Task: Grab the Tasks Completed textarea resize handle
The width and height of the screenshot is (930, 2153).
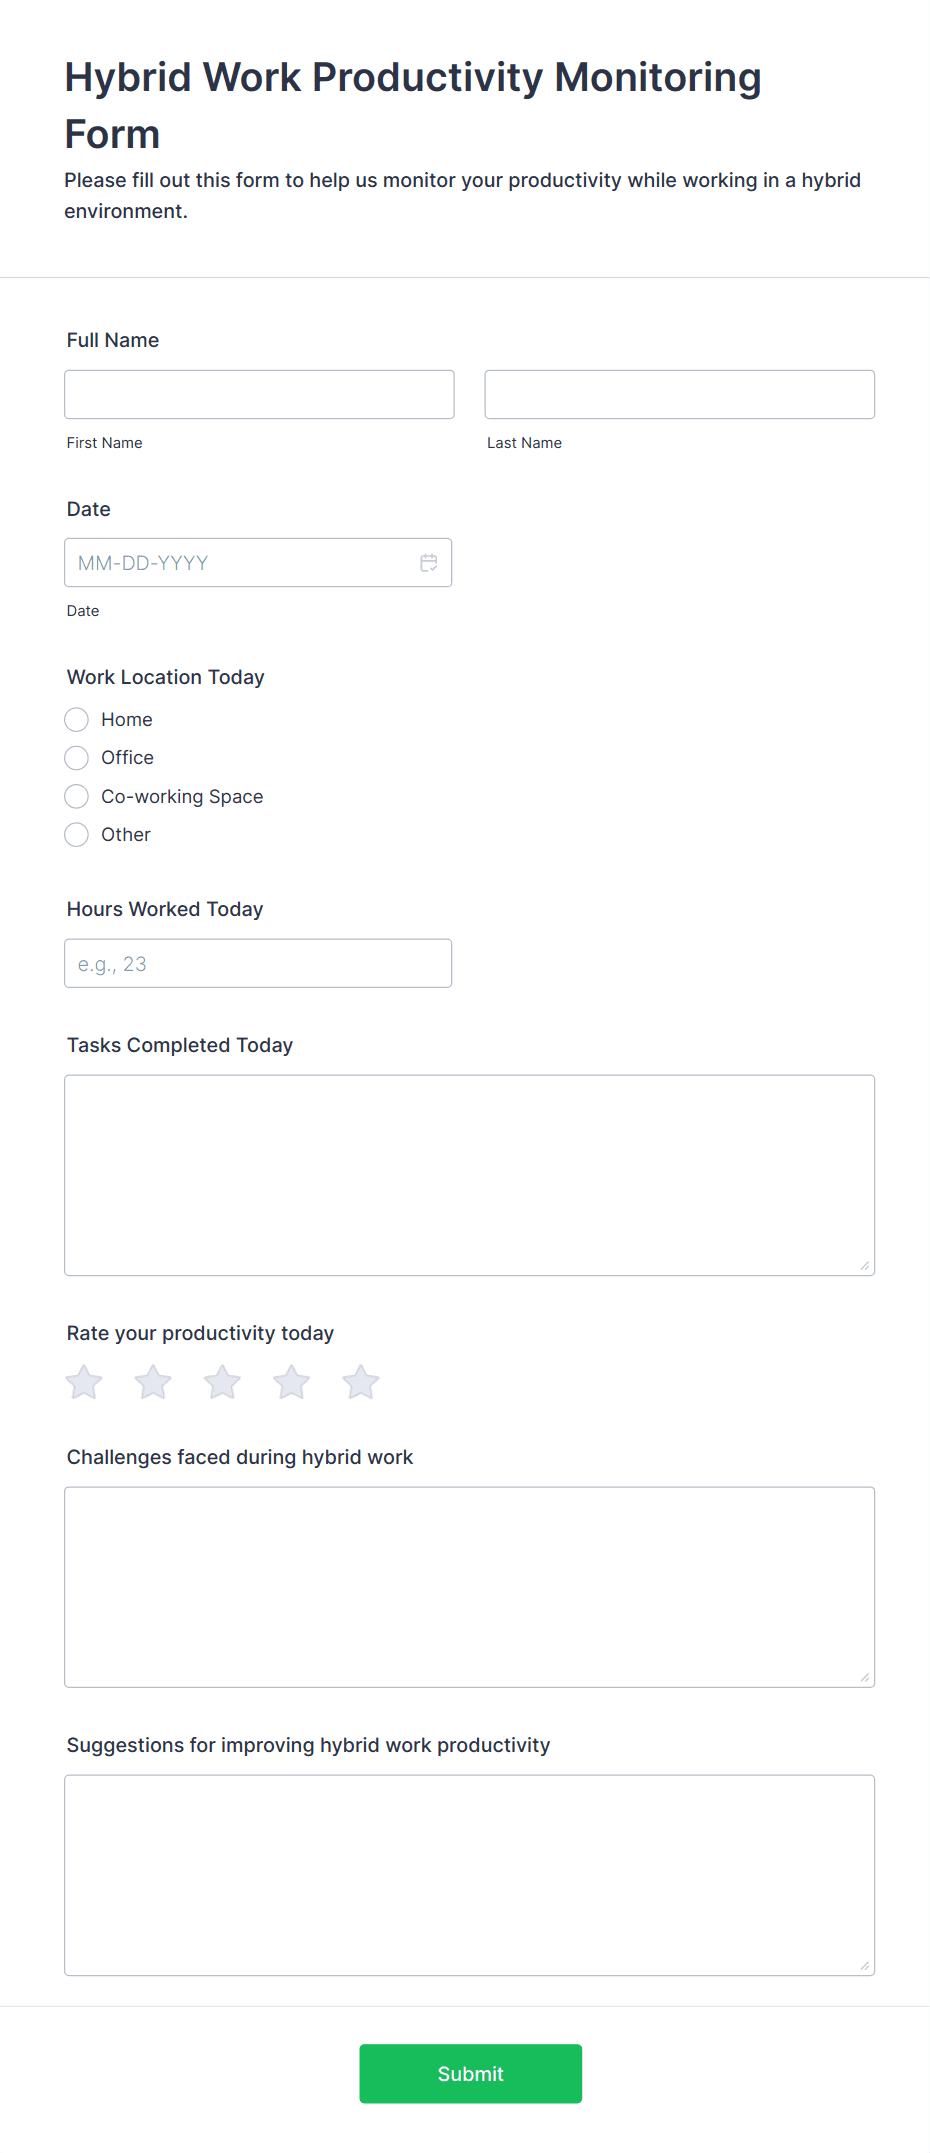Action: (x=865, y=1266)
